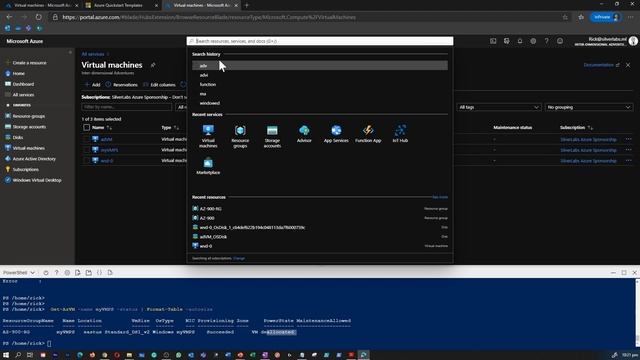The width and height of the screenshot is (640, 360).
Task: Click web preview icon in Cloud Shell toolbar
Action: click(x=110, y=273)
